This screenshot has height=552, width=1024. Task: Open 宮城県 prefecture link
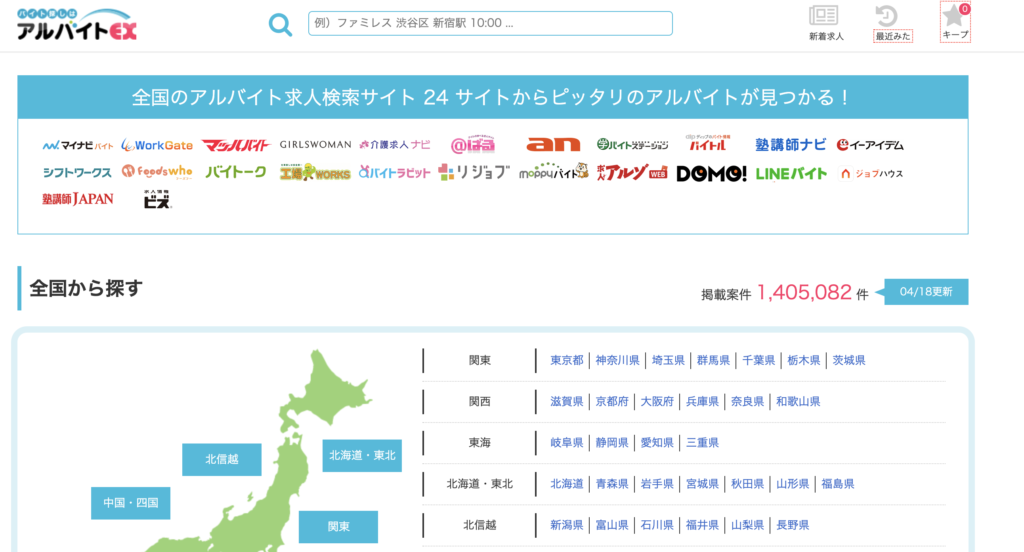tap(702, 484)
